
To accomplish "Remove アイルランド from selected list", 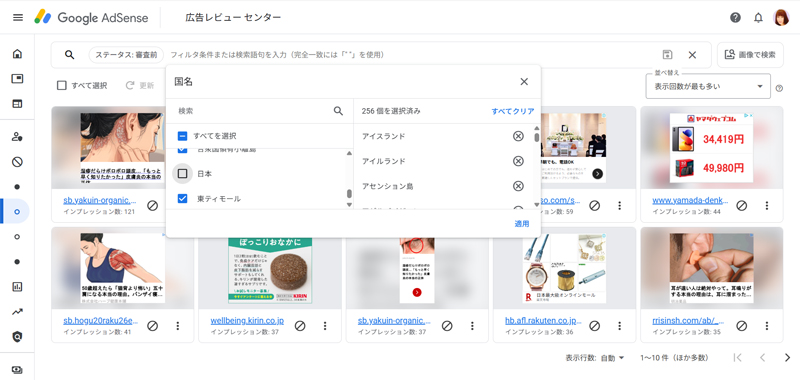I will tap(518, 161).
